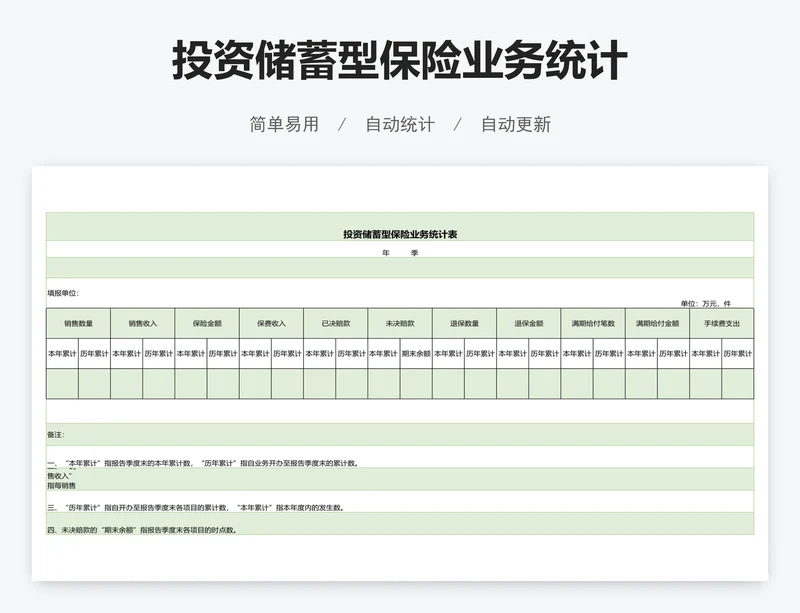Viewport: 800px width, 613px height.
Task: Click 本年累计 under 已决赔款
Action: (x=319, y=353)
